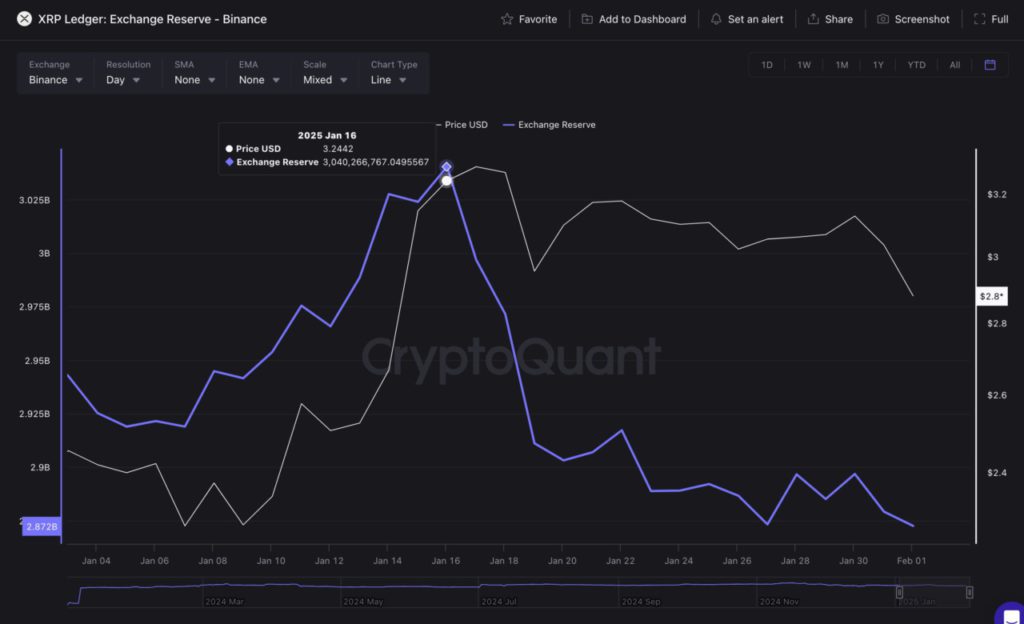This screenshot has height=624, width=1024.
Task: Open the calendar date range picker
Action: click(990, 65)
